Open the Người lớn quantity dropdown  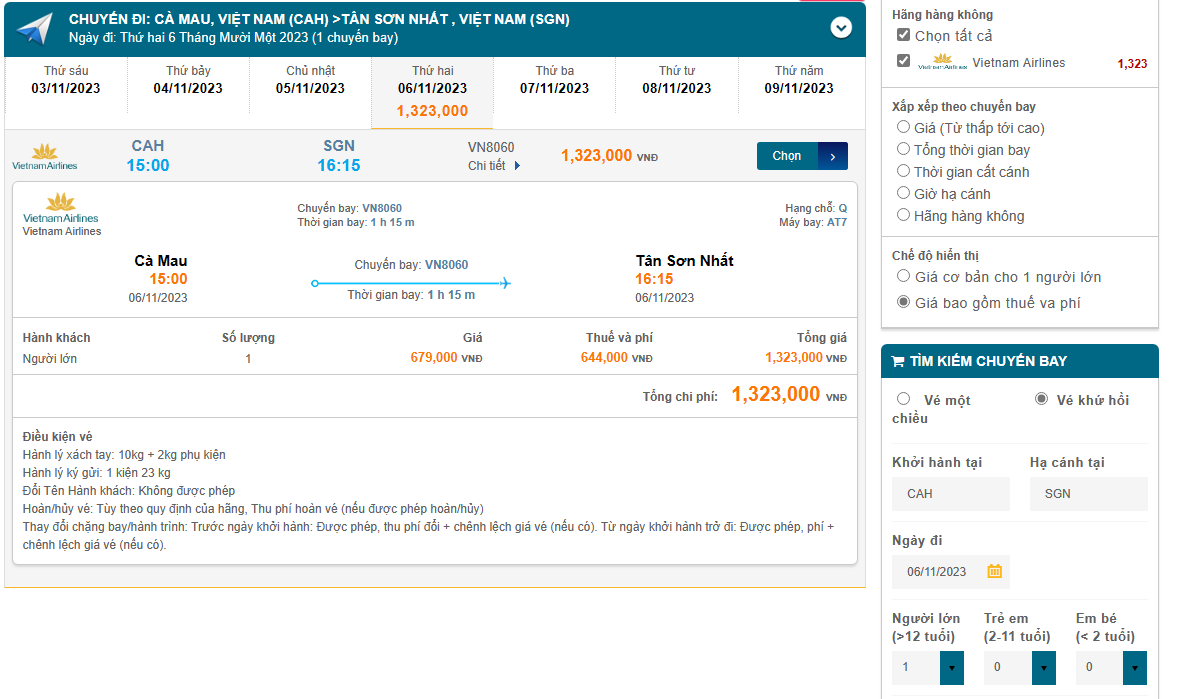(x=951, y=667)
